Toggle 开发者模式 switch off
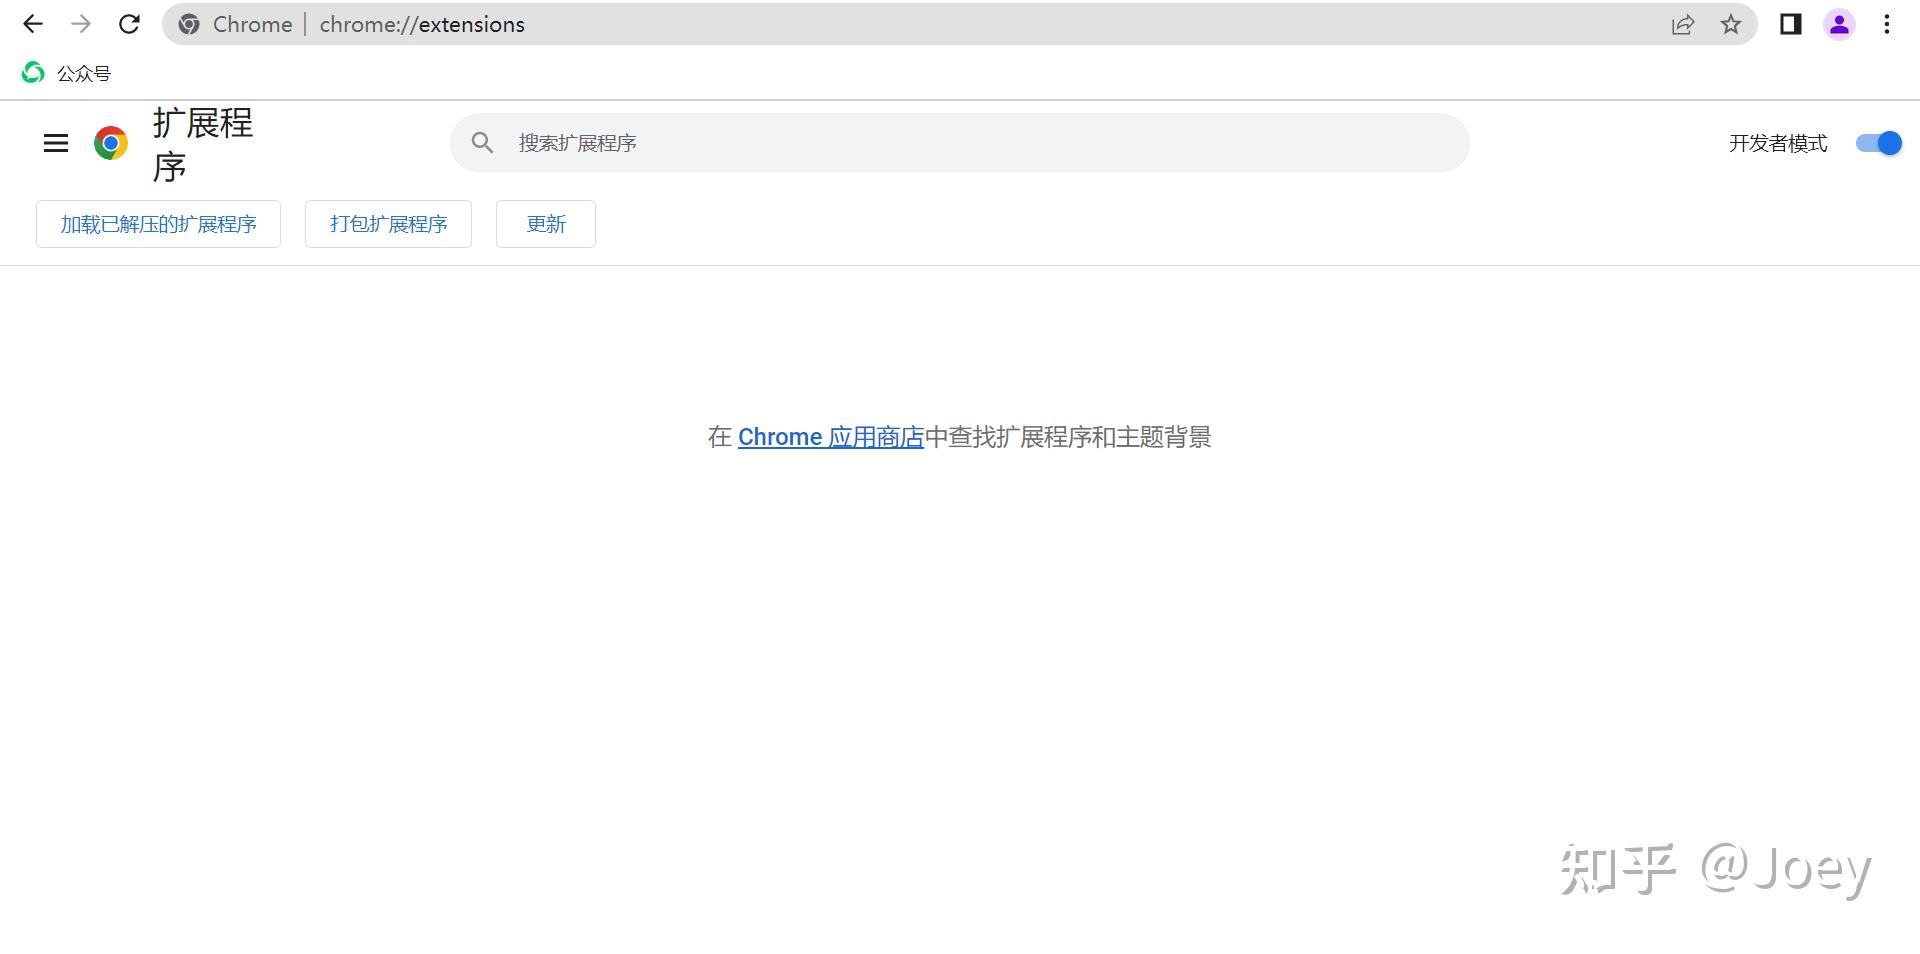This screenshot has width=1920, height=954. tap(1878, 143)
